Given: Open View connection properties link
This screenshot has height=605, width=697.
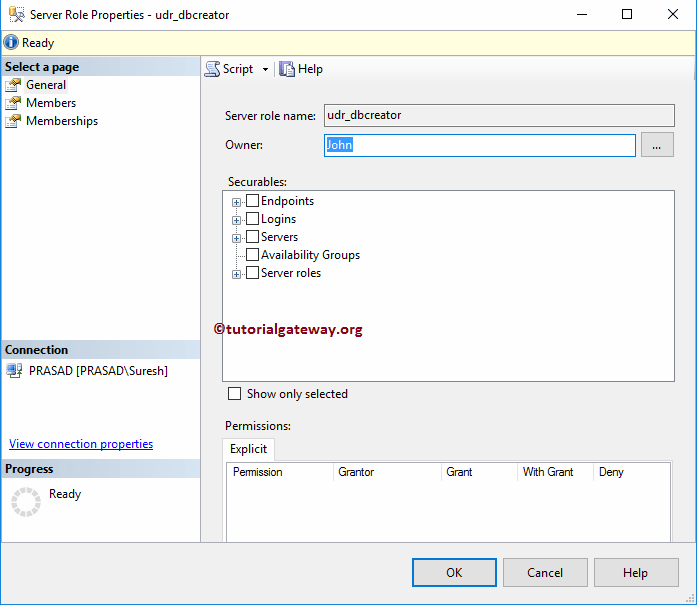Looking at the screenshot, I should (x=81, y=444).
